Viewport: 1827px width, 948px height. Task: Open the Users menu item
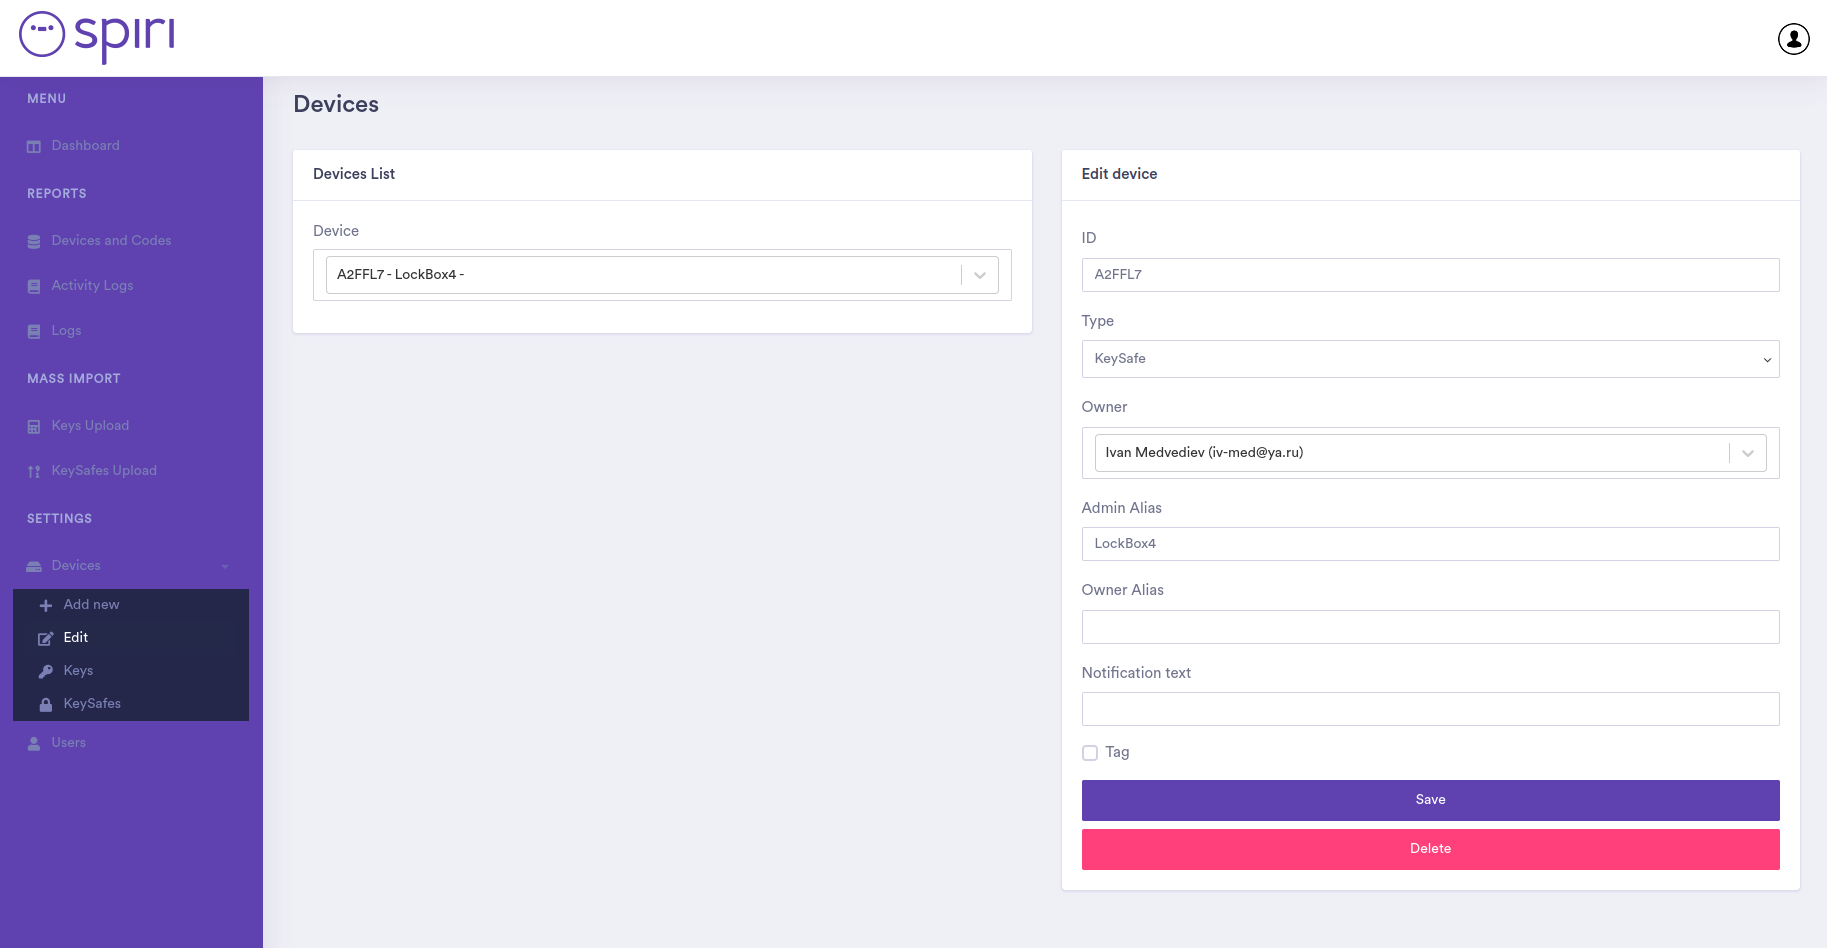pos(68,743)
